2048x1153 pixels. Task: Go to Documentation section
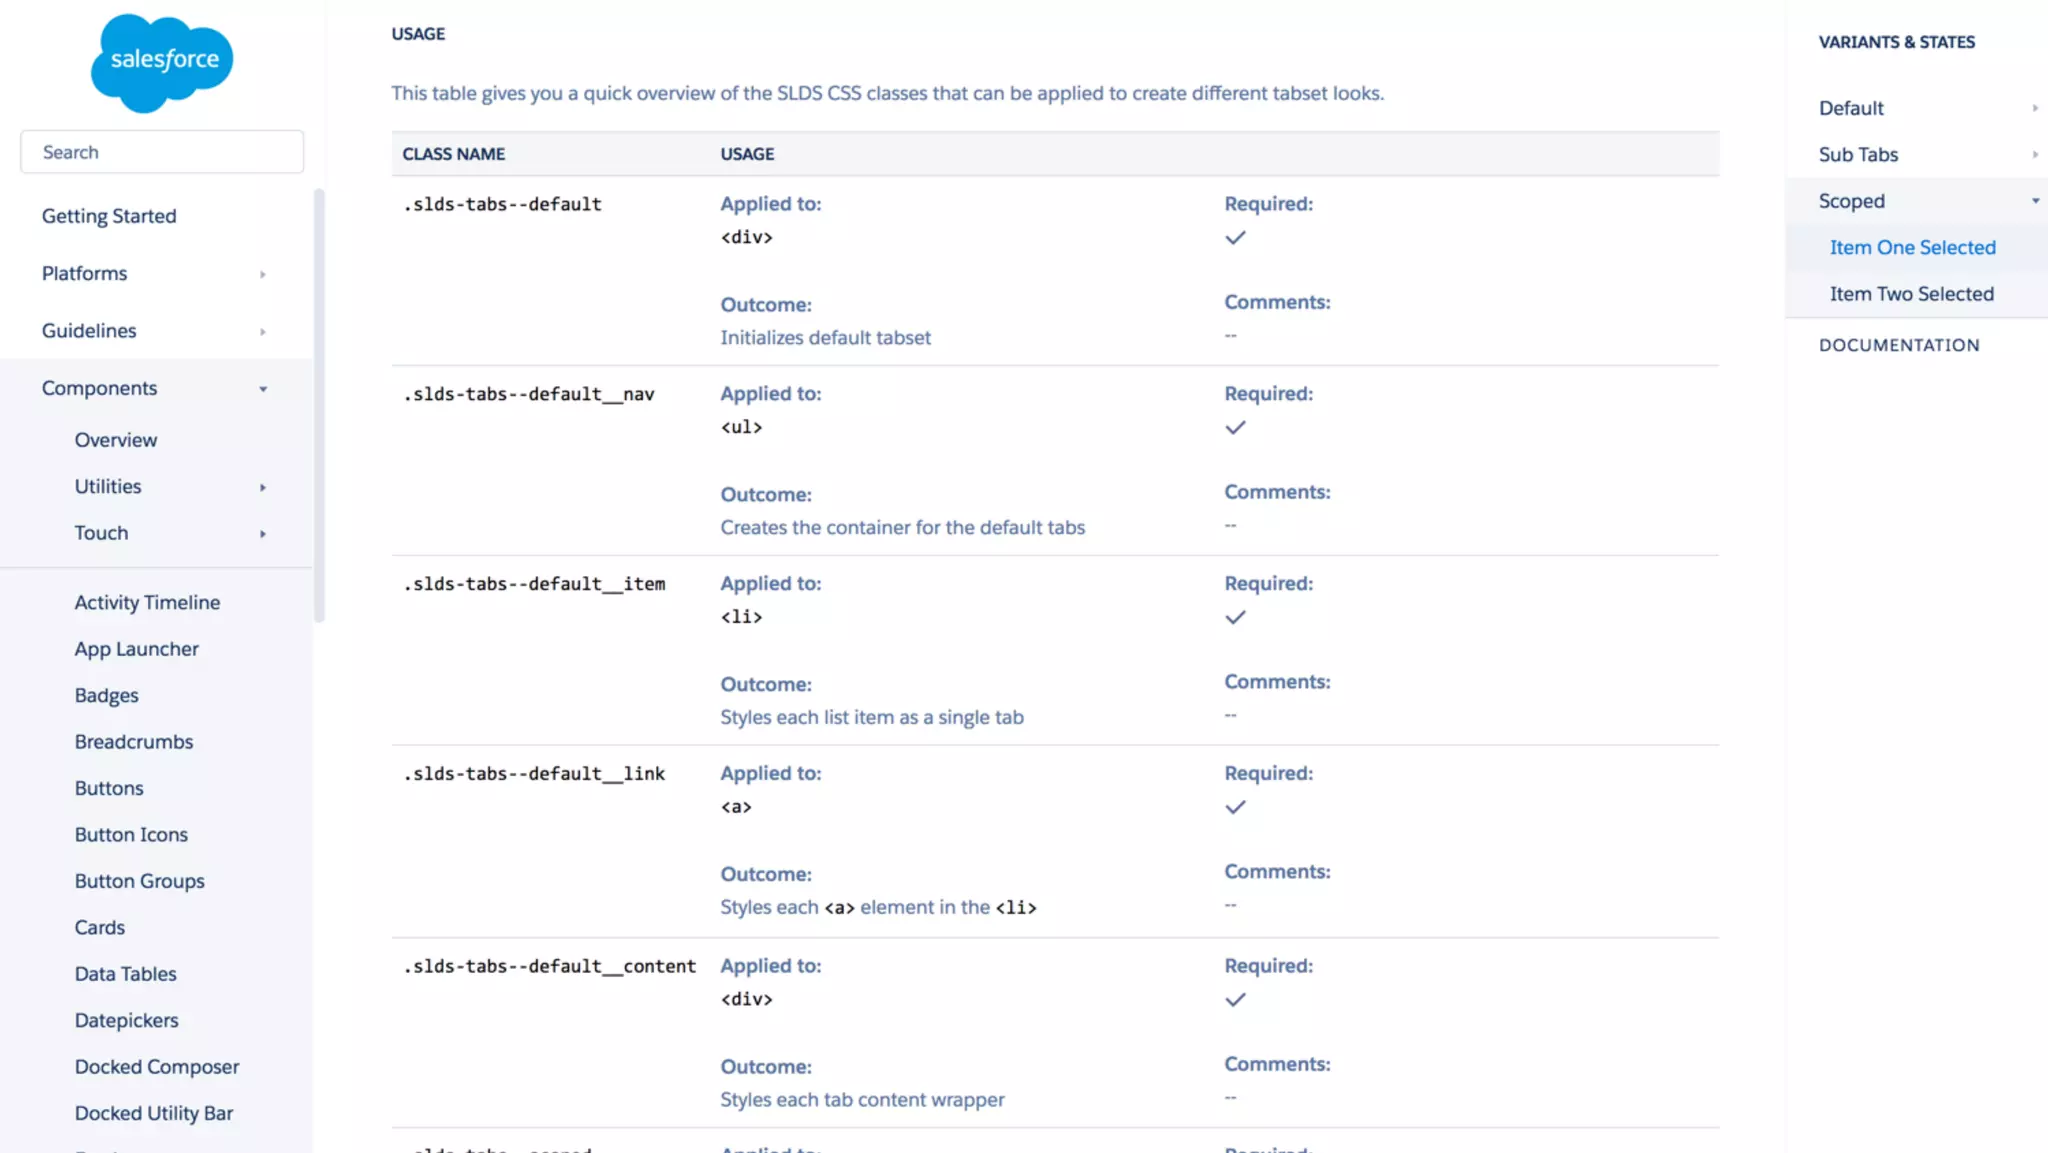pos(1898,345)
